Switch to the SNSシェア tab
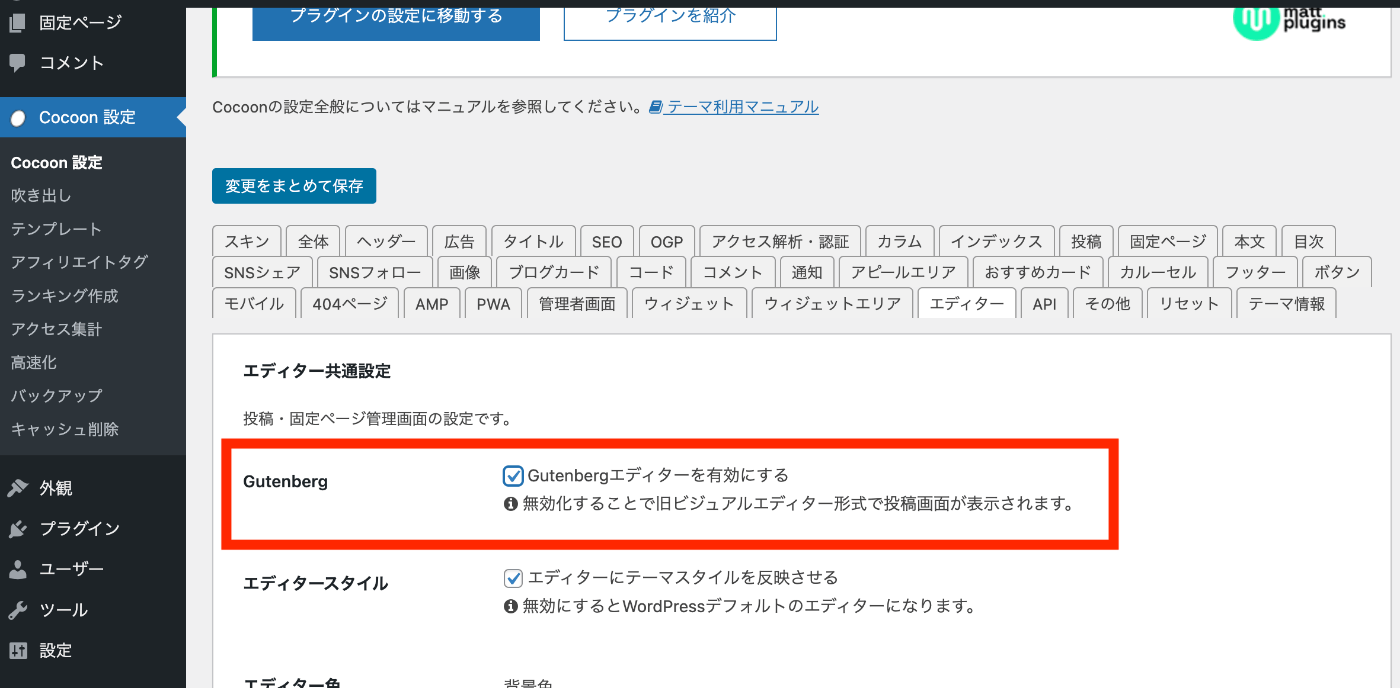1400x688 pixels. pyautogui.click(x=262, y=272)
